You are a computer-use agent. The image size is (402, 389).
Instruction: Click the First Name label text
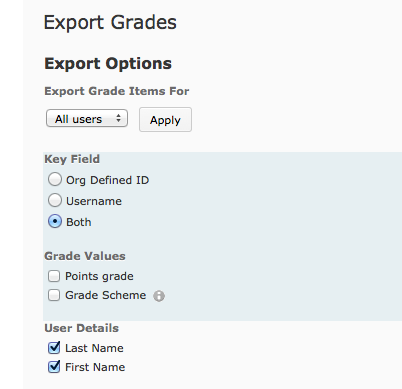[x=95, y=367]
